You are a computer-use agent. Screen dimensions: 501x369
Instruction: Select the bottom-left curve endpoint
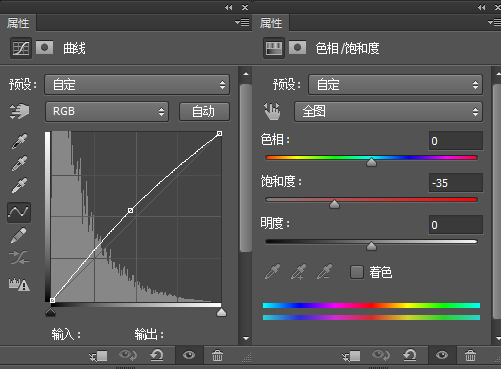coord(52,300)
